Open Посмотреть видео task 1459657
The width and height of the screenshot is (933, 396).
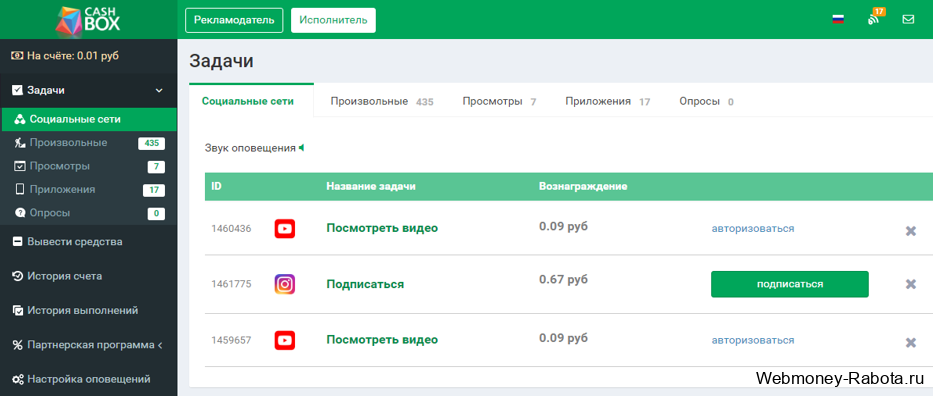tap(382, 340)
